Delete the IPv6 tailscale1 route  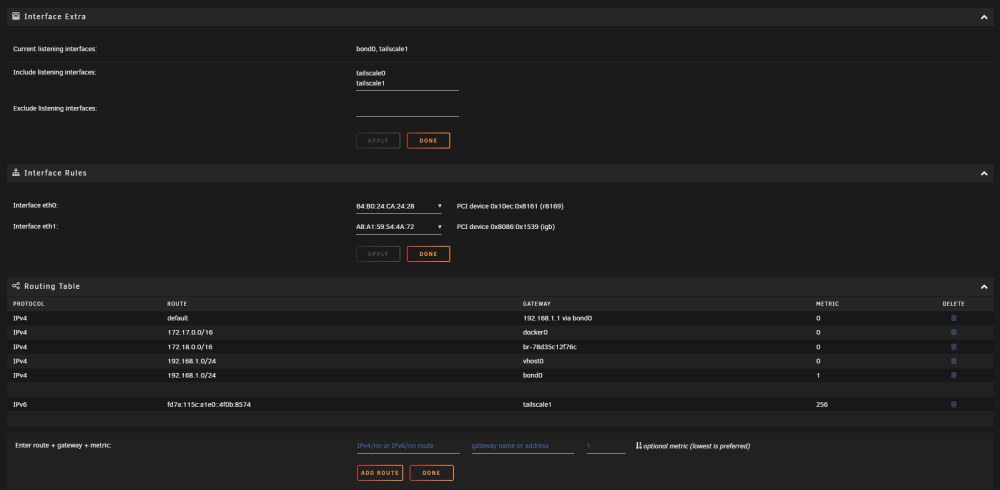click(x=953, y=405)
